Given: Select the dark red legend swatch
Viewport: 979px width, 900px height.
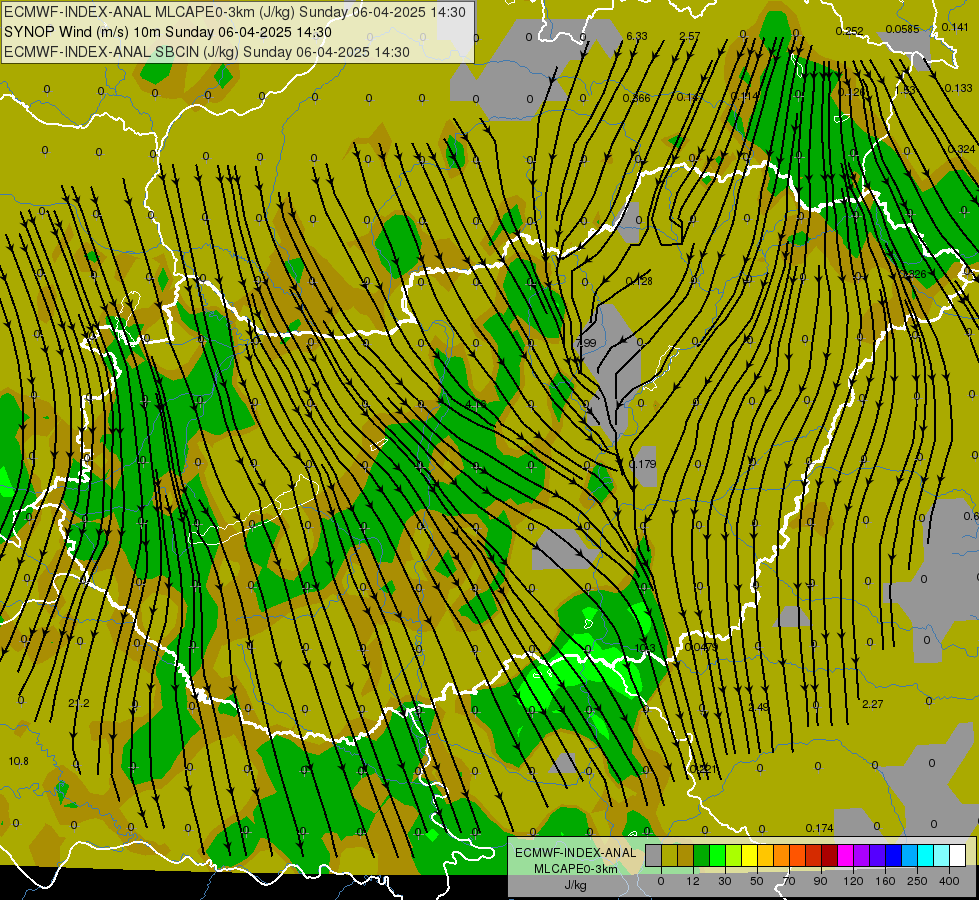Looking at the screenshot, I should click(830, 856).
